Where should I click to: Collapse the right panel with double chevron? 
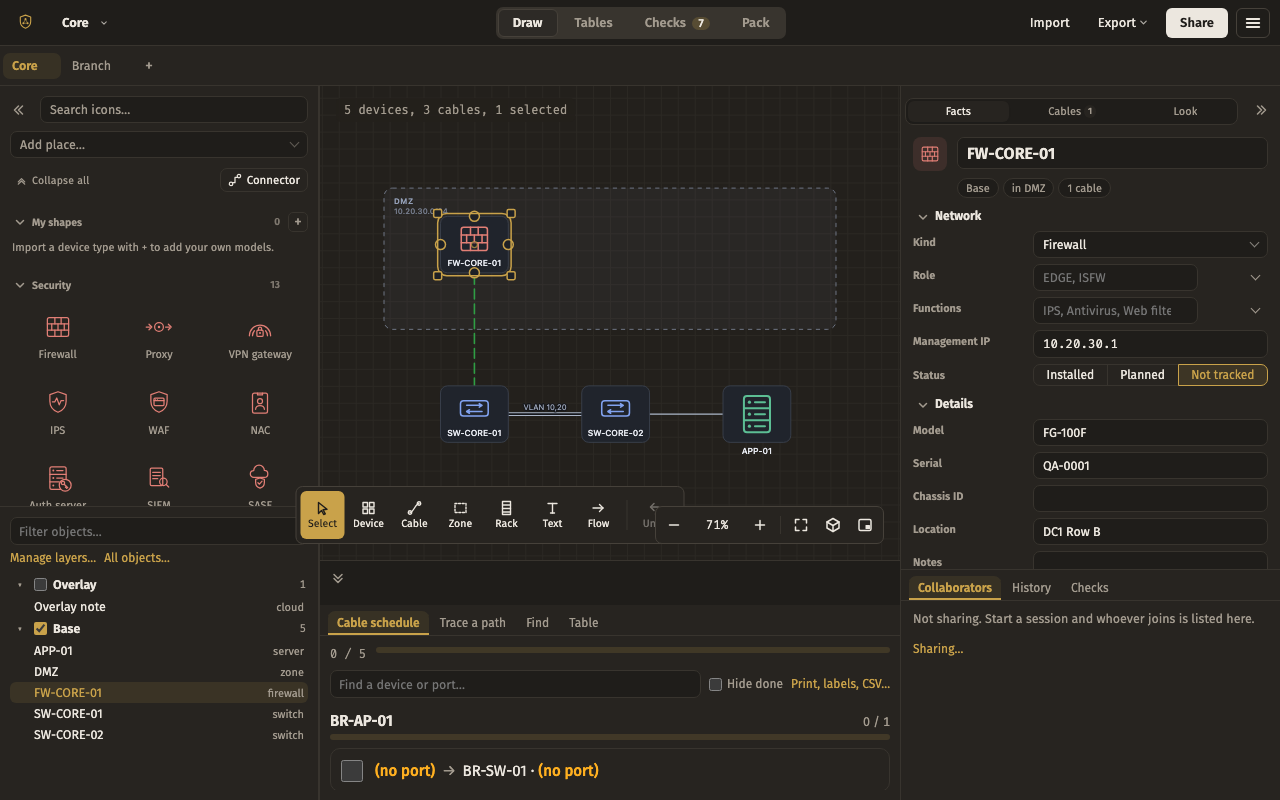1261,111
